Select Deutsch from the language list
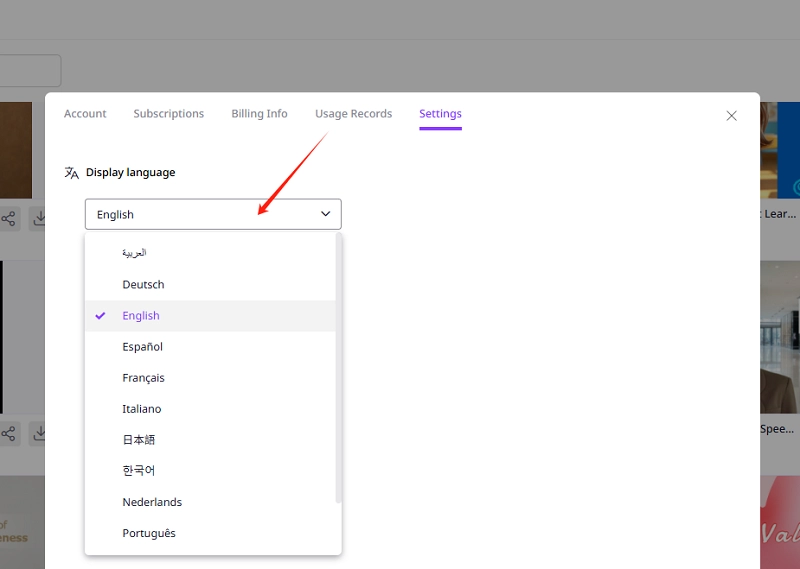 (x=143, y=284)
